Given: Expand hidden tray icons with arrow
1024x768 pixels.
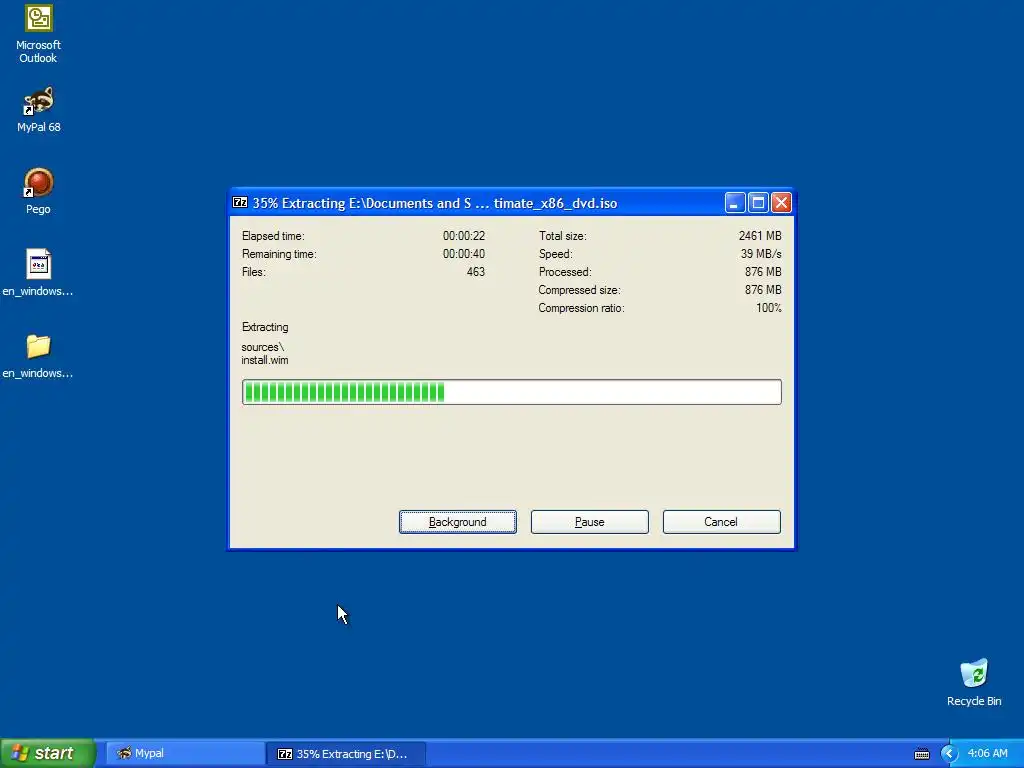Looking at the screenshot, I should [x=948, y=754].
